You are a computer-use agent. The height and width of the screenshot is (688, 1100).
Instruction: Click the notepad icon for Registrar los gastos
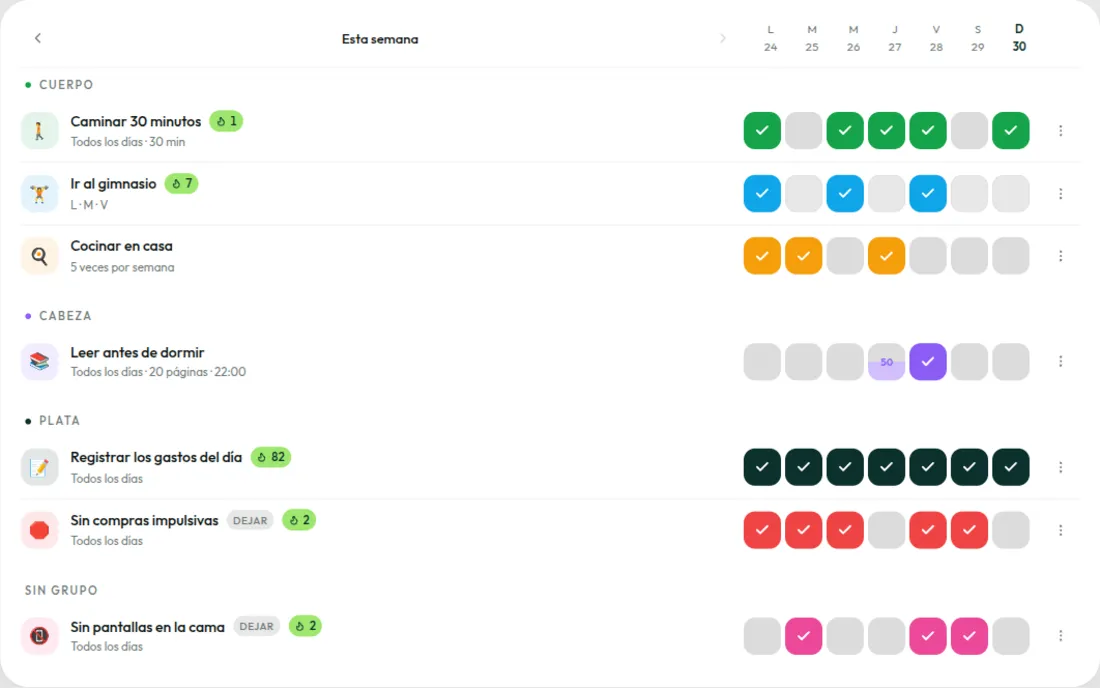point(39,467)
